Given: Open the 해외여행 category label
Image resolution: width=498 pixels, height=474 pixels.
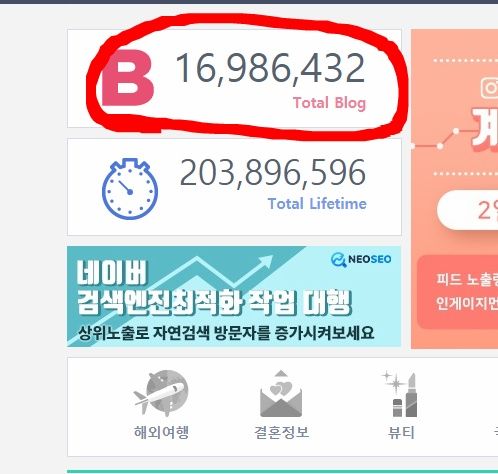Looking at the screenshot, I should (x=161, y=432).
